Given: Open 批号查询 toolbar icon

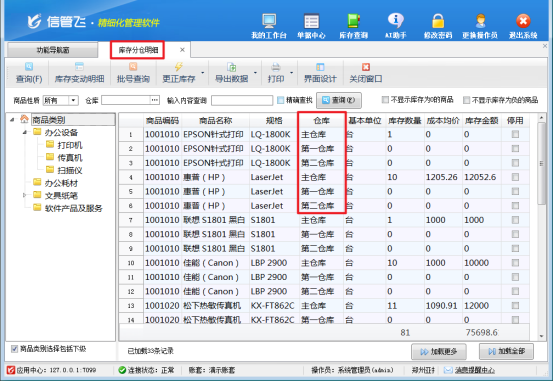Looking at the screenshot, I should [x=133, y=67].
